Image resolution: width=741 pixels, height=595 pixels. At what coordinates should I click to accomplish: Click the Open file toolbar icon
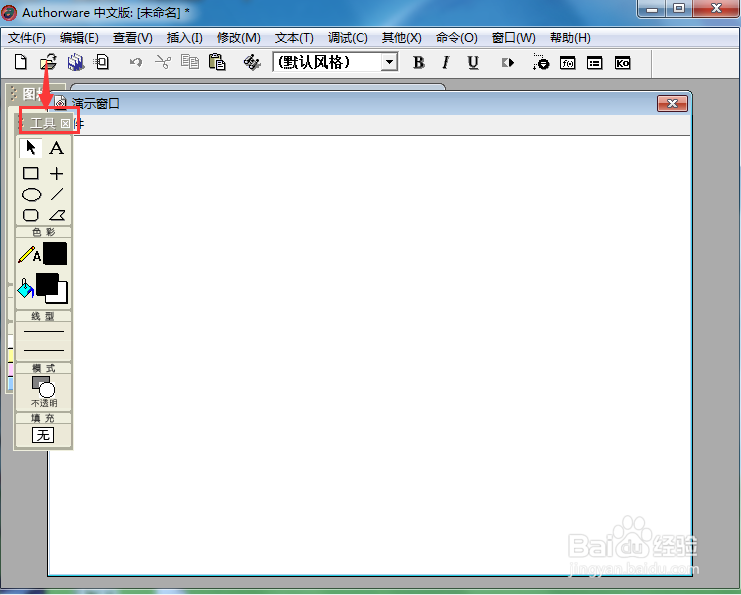coord(48,62)
